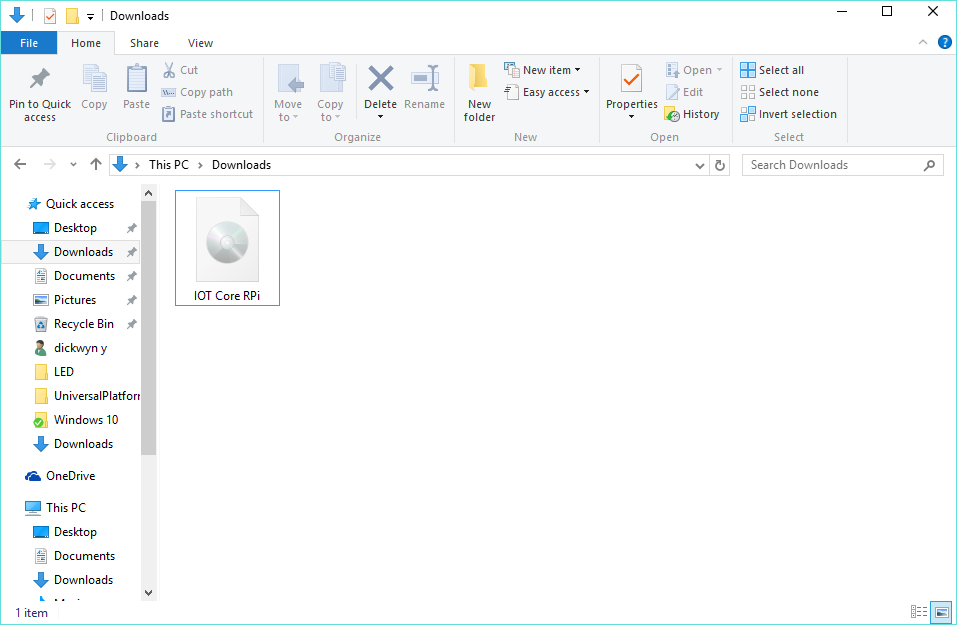Click the Search Downloads field

(x=842, y=165)
